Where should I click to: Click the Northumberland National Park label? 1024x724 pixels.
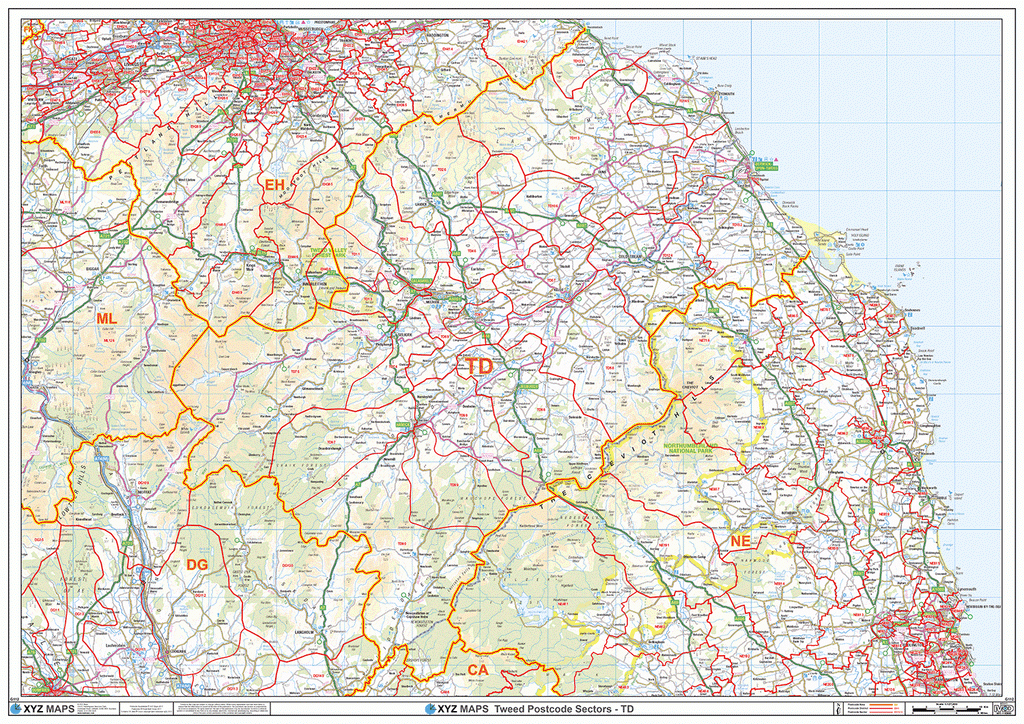pyautogui.click(x=691, y=447)
